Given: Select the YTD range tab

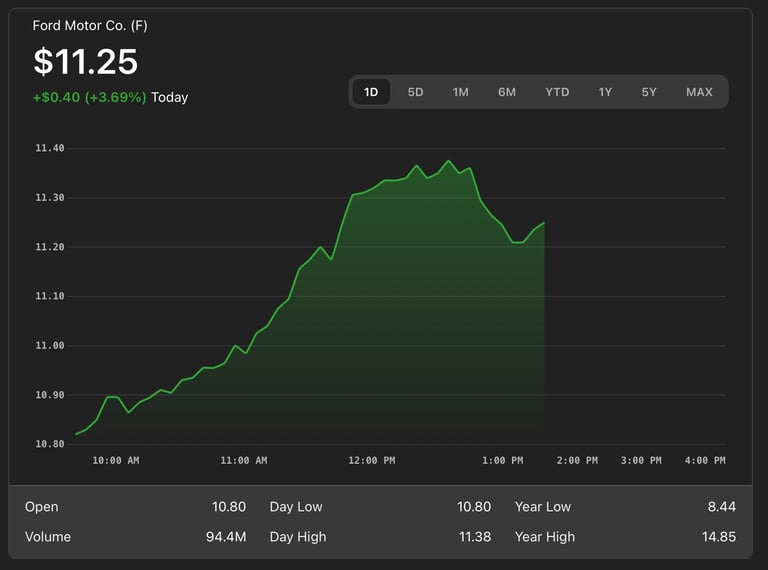Looking at the screenshot, I should pyautogui.click(x=557, y=92).
